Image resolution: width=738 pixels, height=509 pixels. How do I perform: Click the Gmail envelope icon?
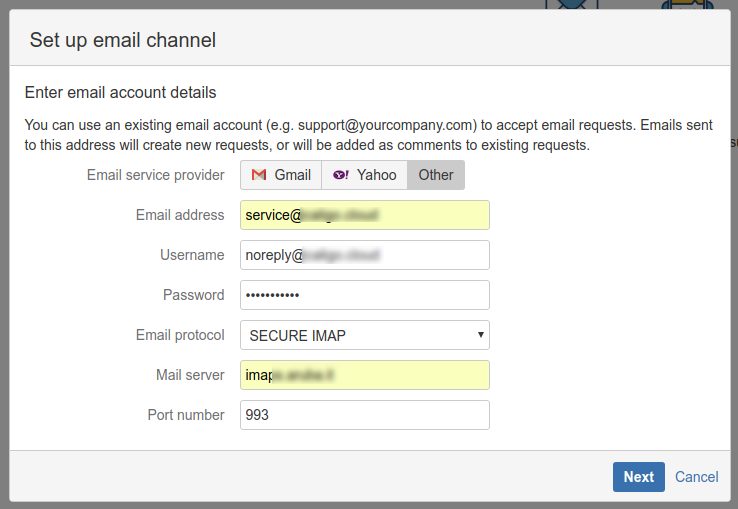click(x=259, y=175)
